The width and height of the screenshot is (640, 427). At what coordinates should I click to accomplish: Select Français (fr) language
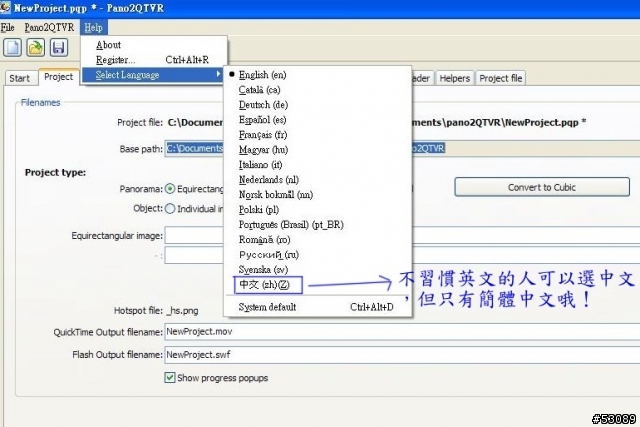tap(318, 135)
